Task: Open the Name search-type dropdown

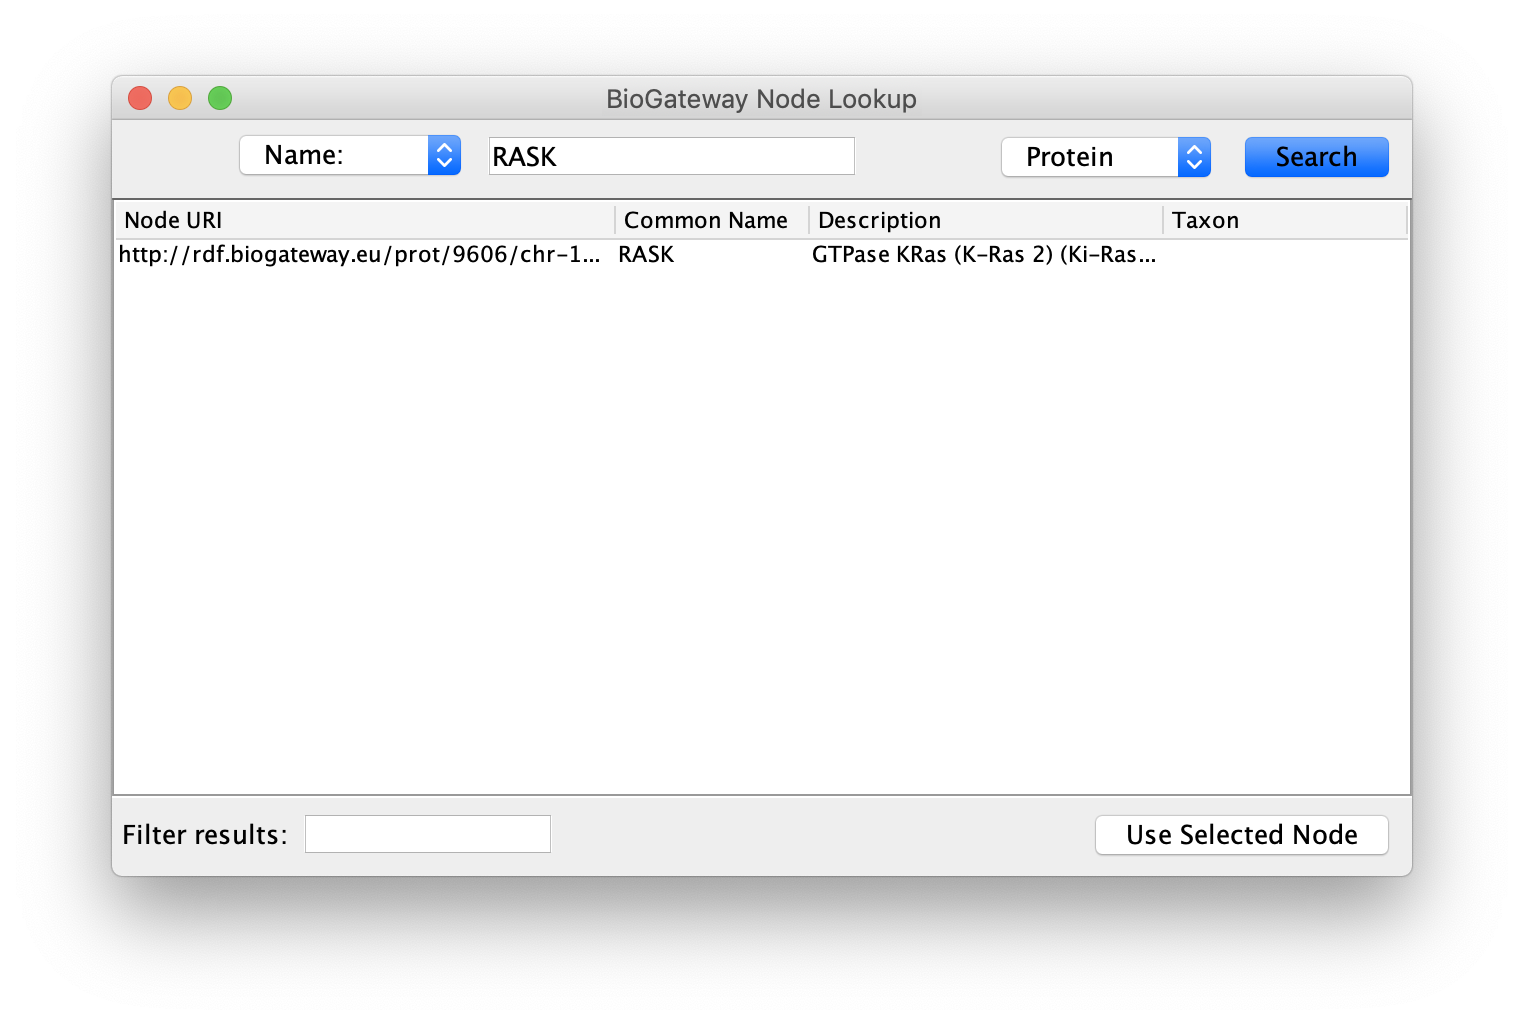Action: pos(350,155)
